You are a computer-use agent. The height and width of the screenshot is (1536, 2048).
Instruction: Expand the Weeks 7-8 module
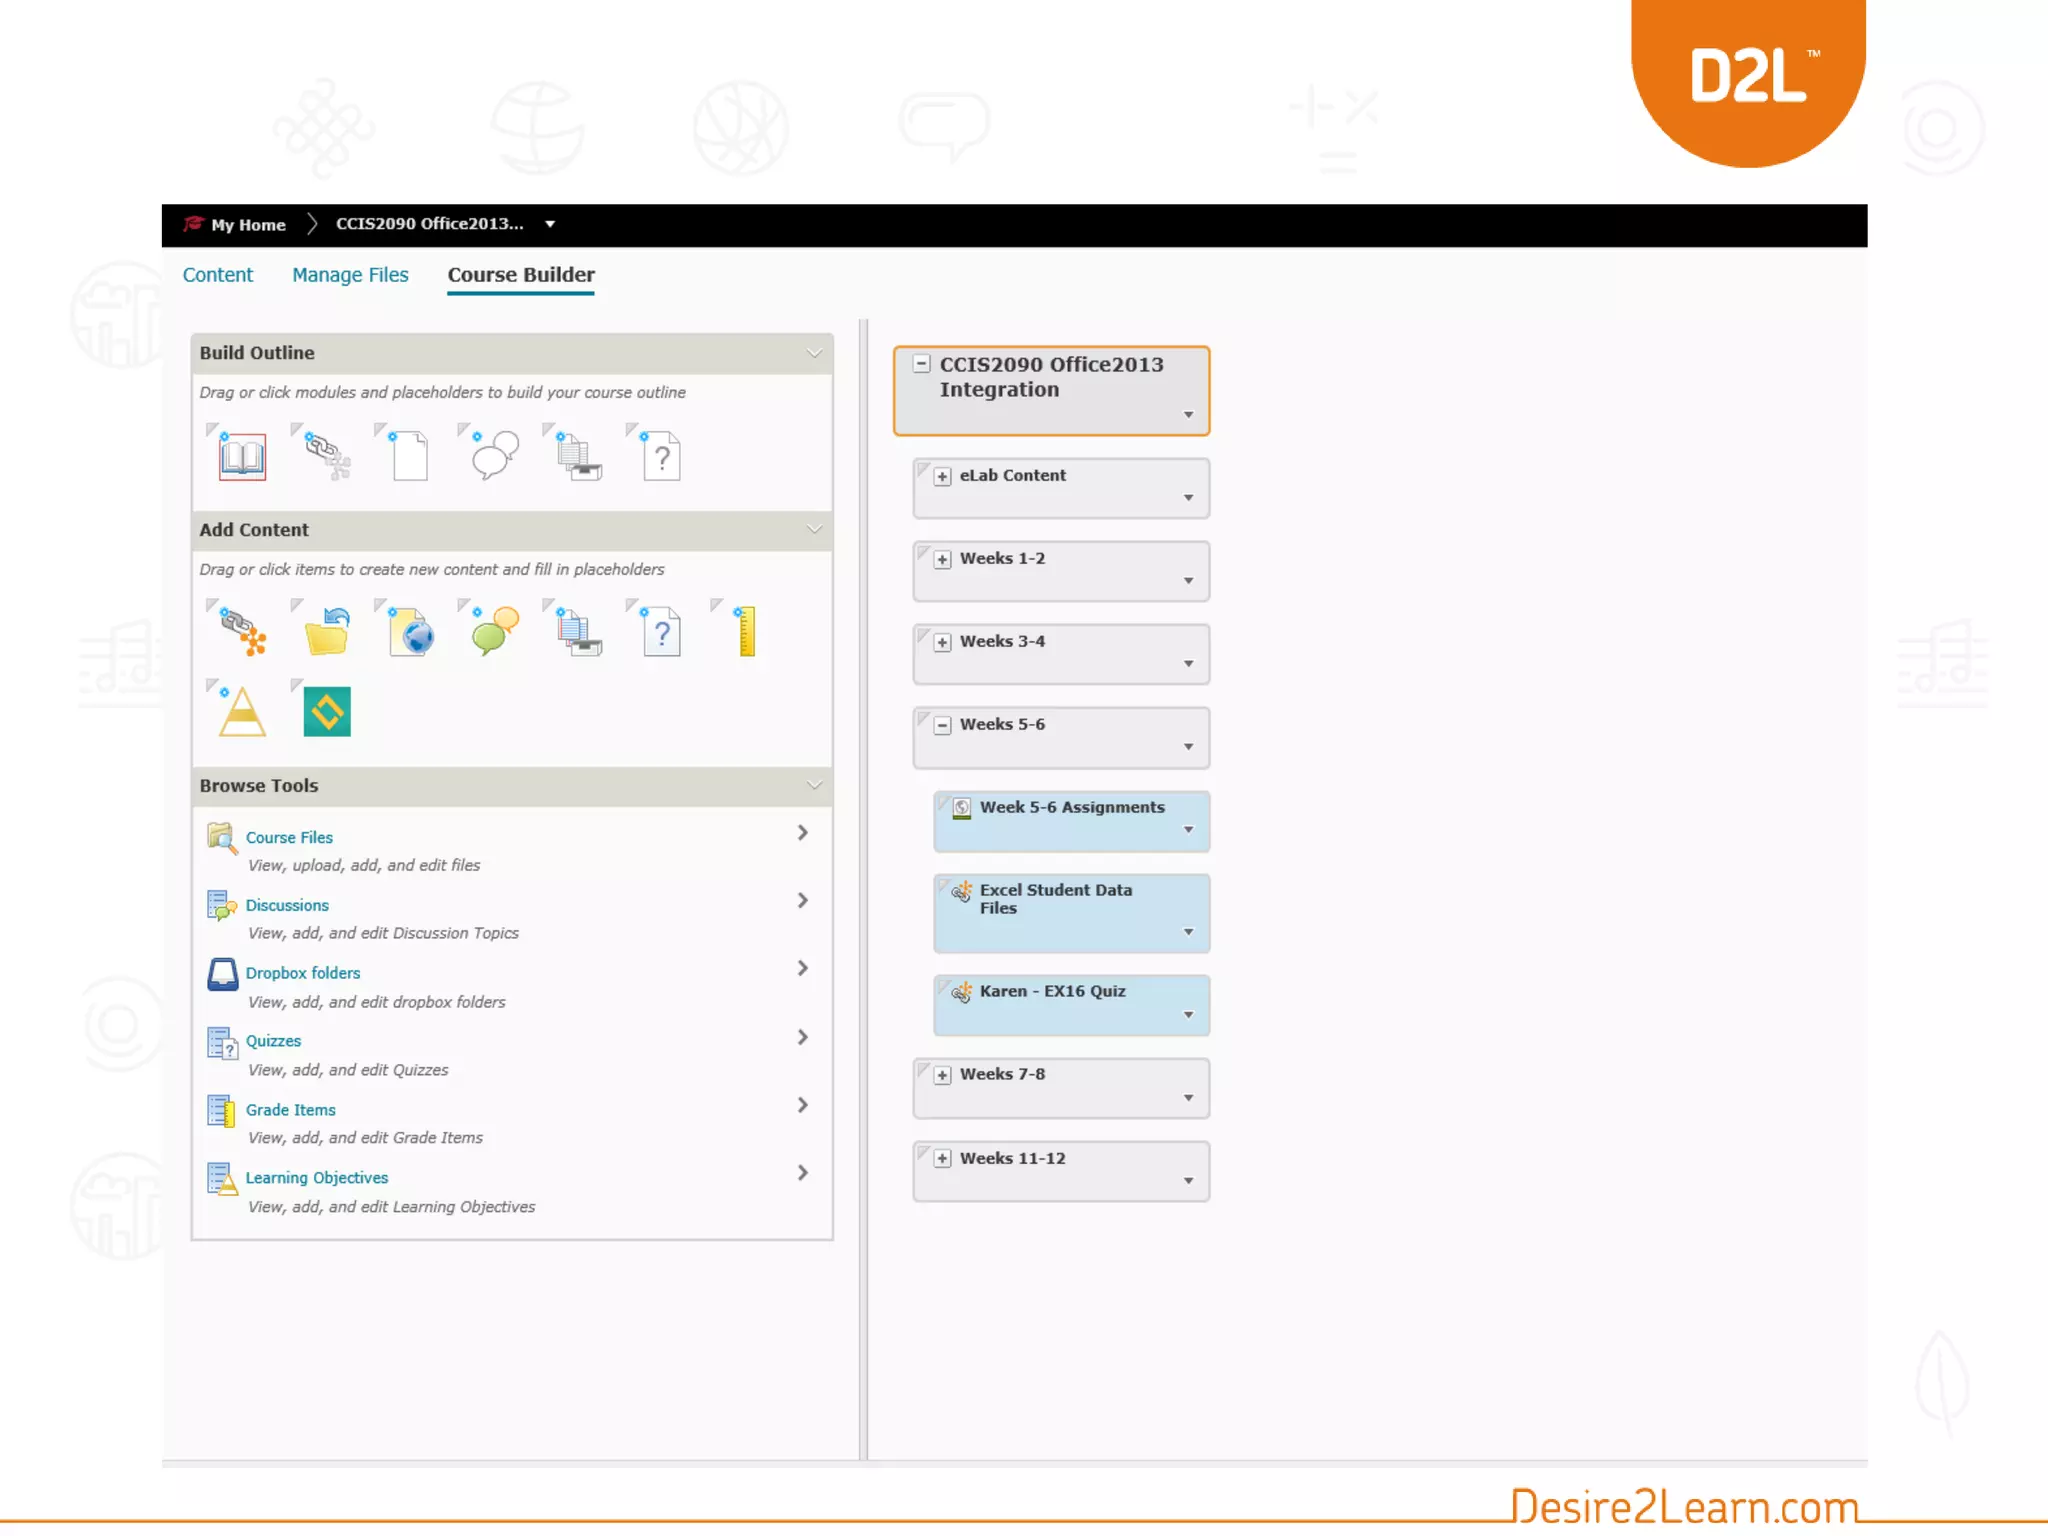point(942,1075)
